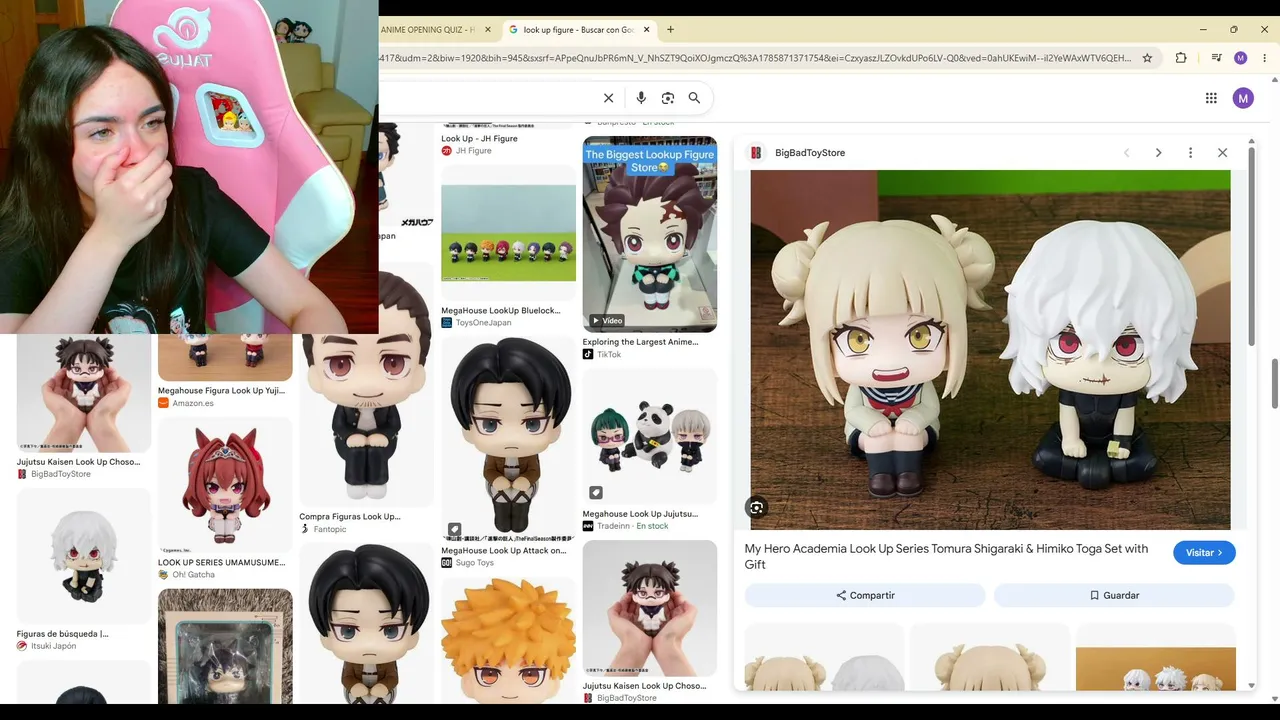Screen dimensions: 1280x720
Task: Close the 'look up figure' tab
Action: pos(646,30)
